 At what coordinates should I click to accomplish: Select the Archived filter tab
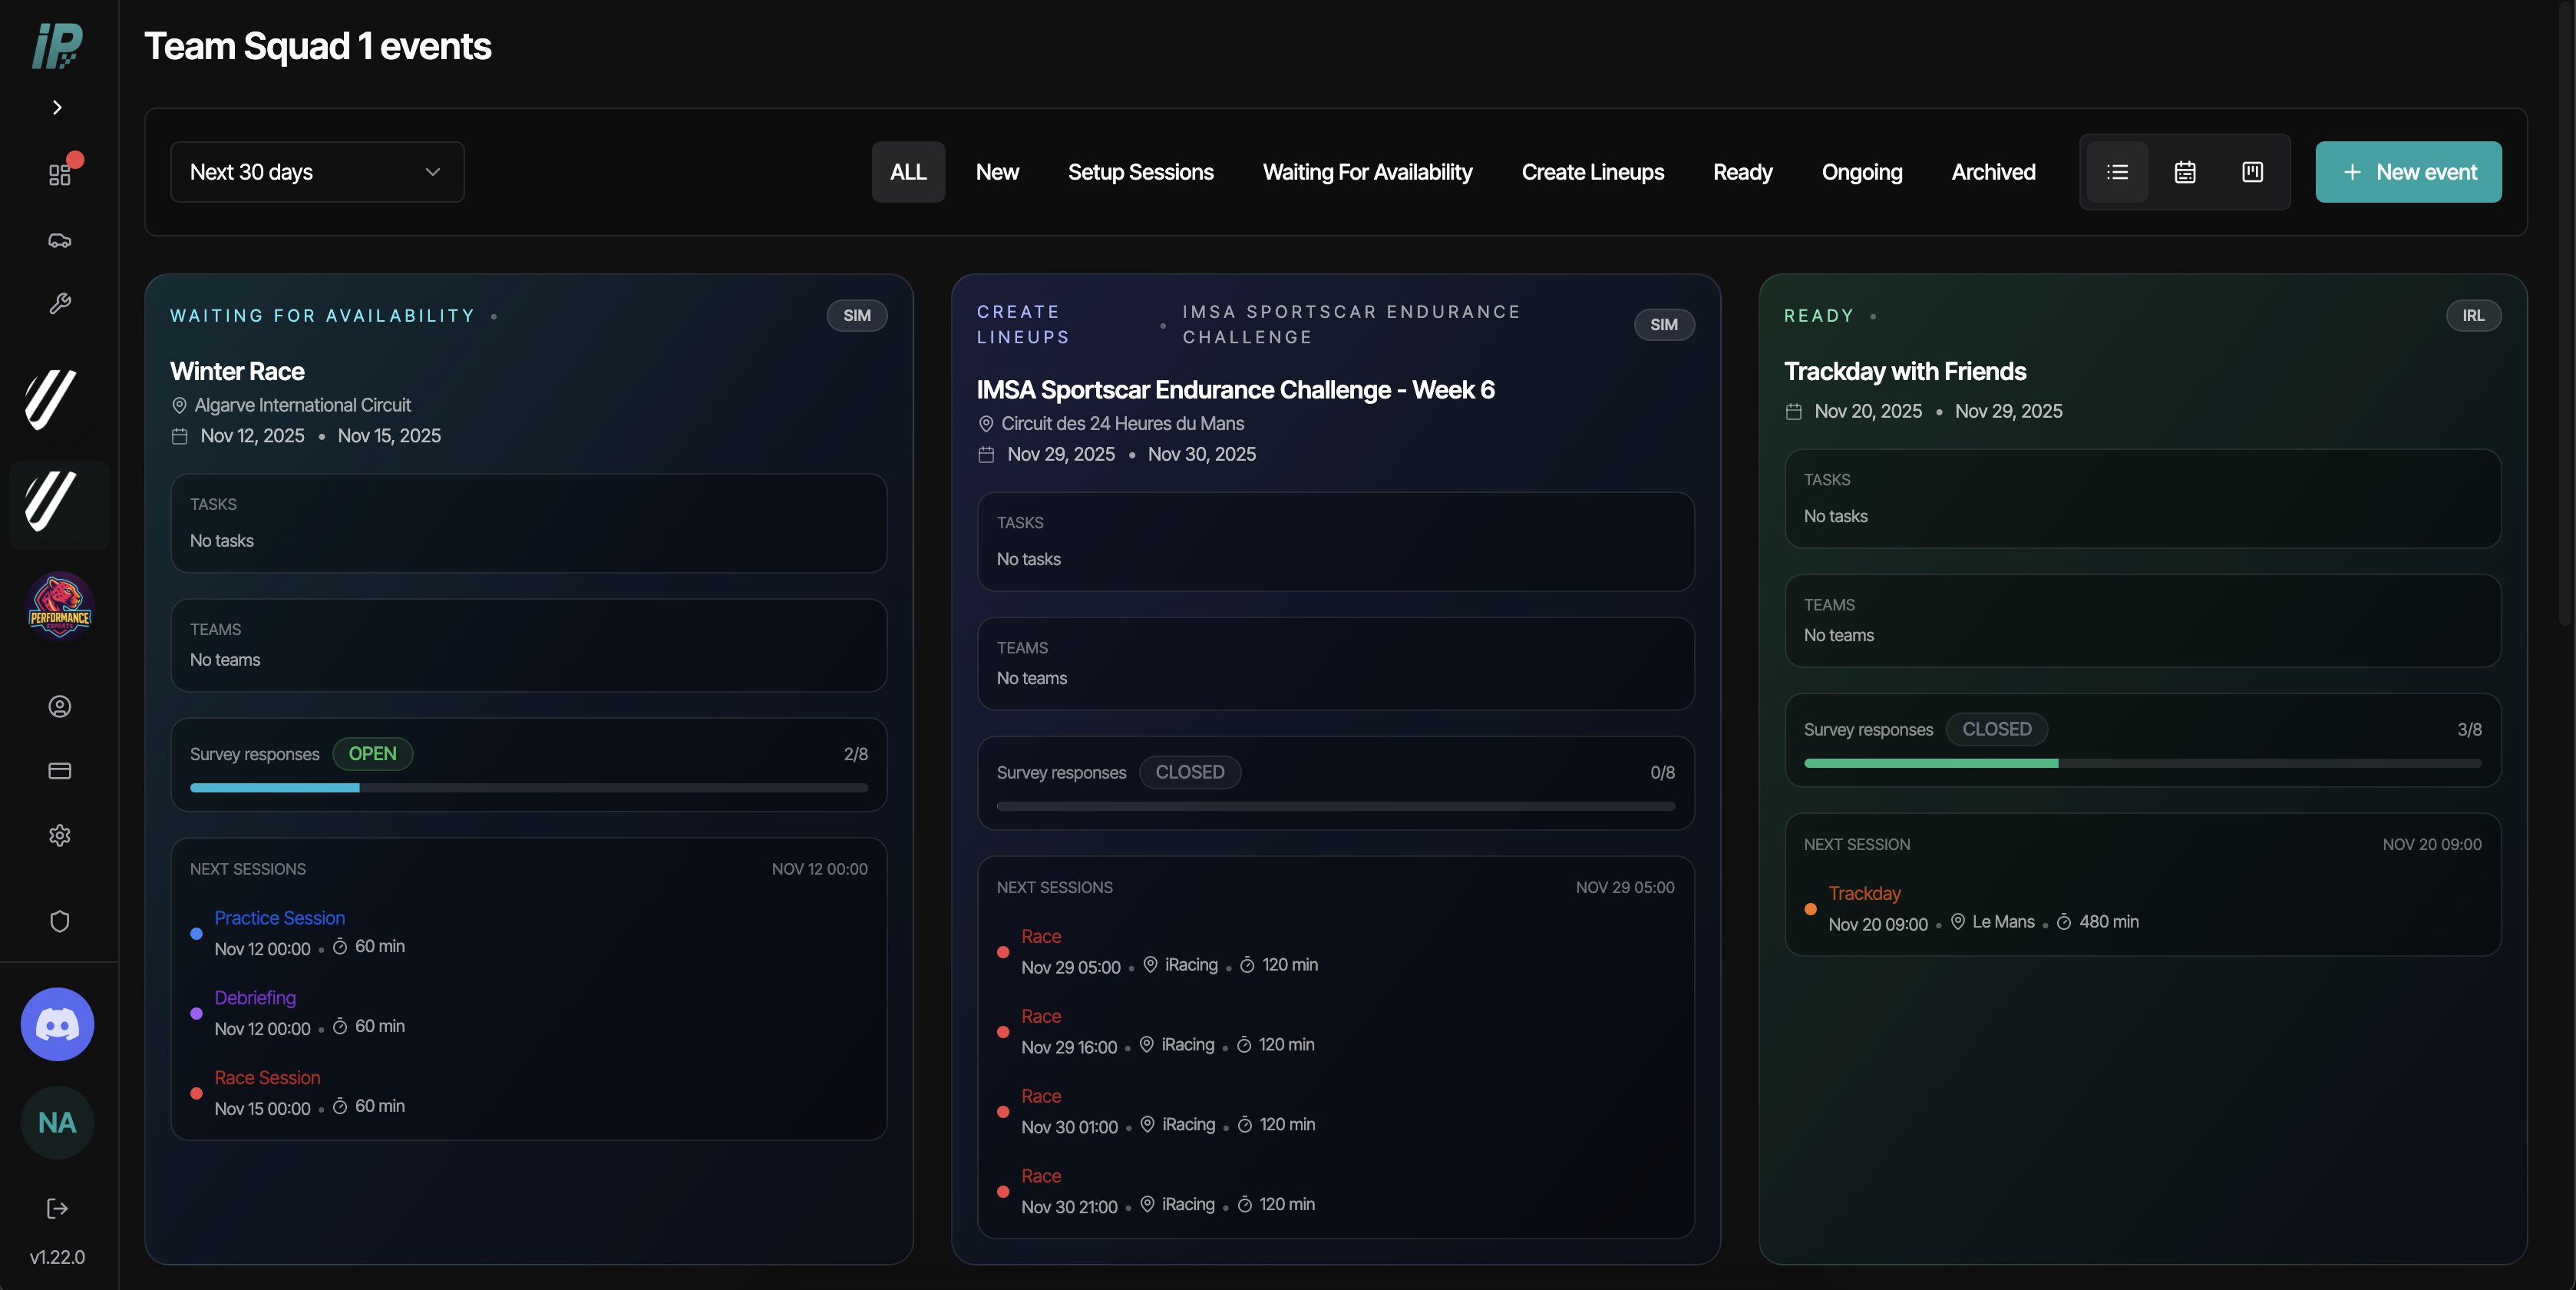pyautogui.click(x=1993, y=172)
